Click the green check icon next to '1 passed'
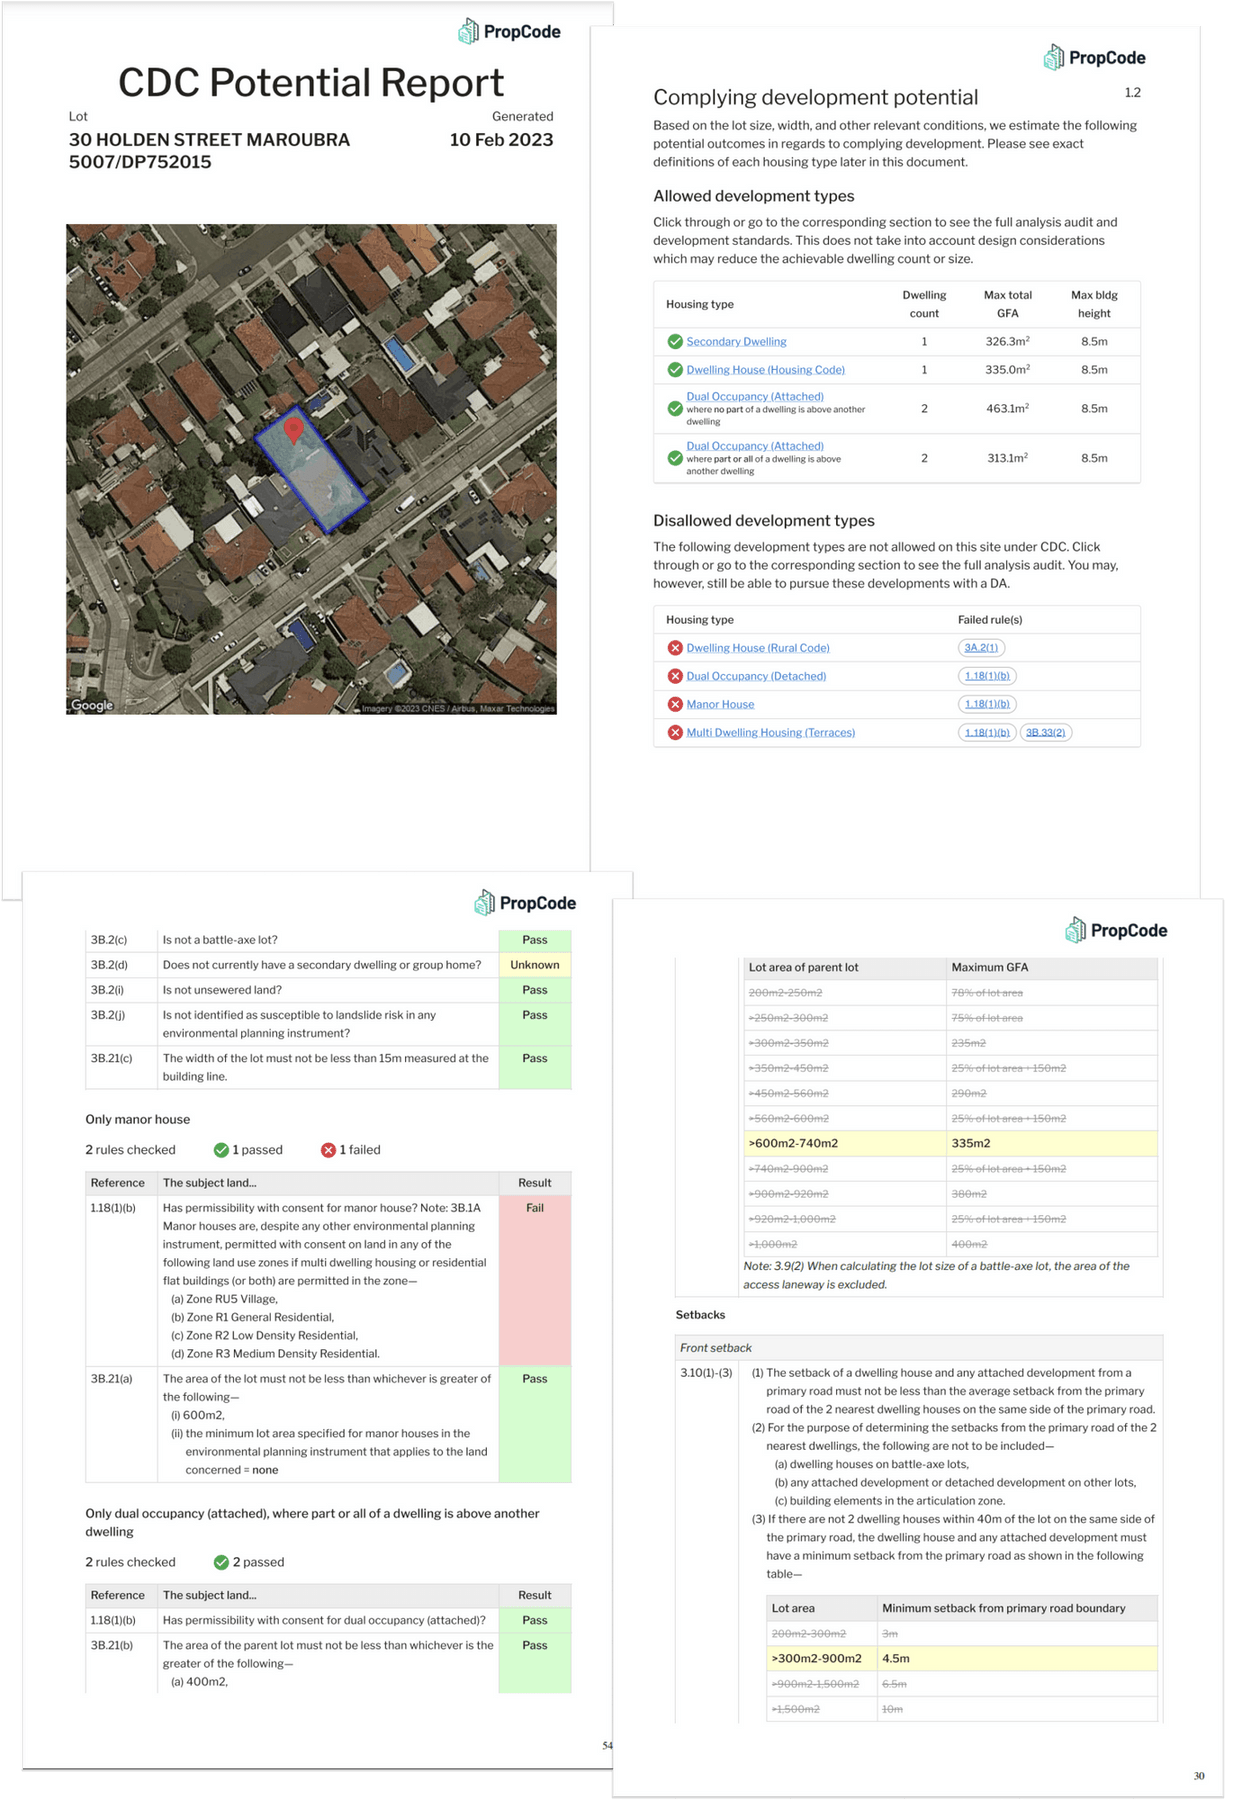Screen dimensions: 1242x1800 point(221,1150)
